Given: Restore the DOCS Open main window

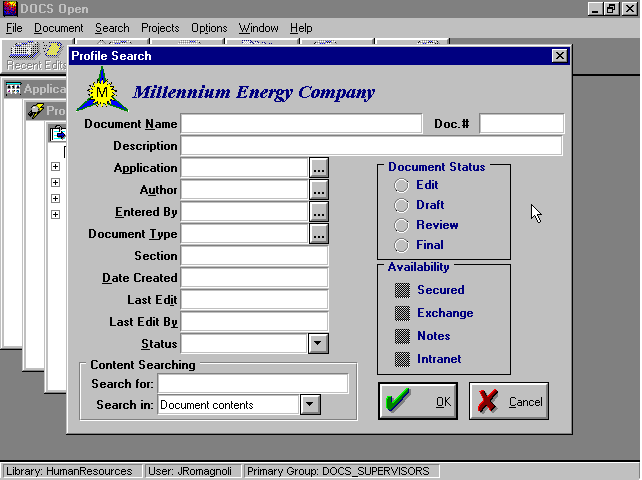Looking at the screenshot, I should click(611, 9).
